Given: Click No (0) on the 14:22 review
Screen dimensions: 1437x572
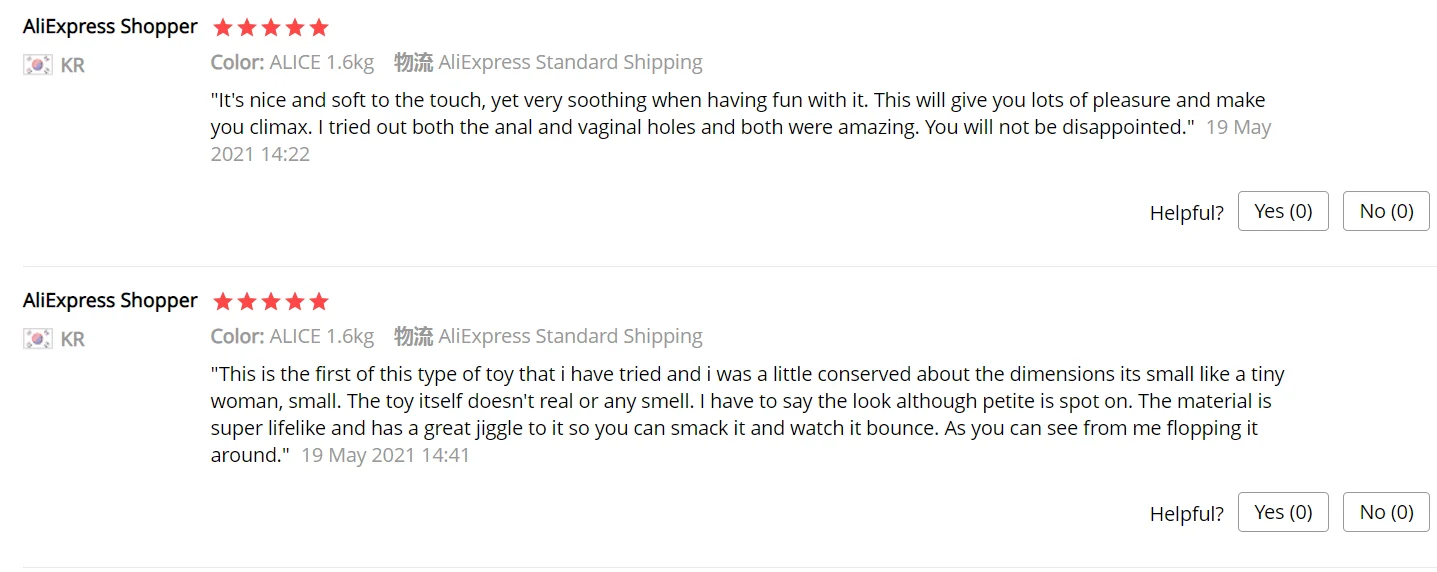Looking at the screenshot, I should click(x=1386, y=211).
